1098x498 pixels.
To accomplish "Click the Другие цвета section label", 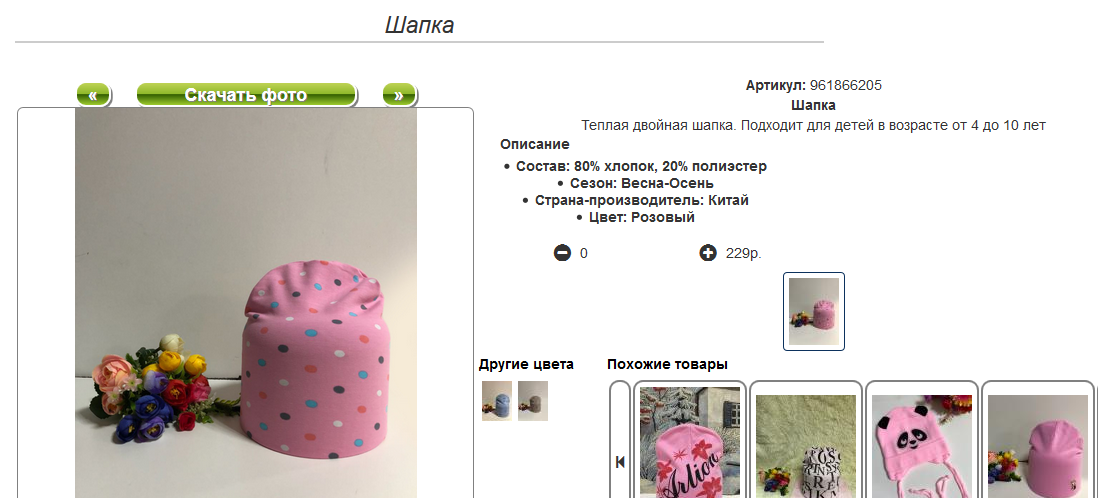I will point(527,364).
